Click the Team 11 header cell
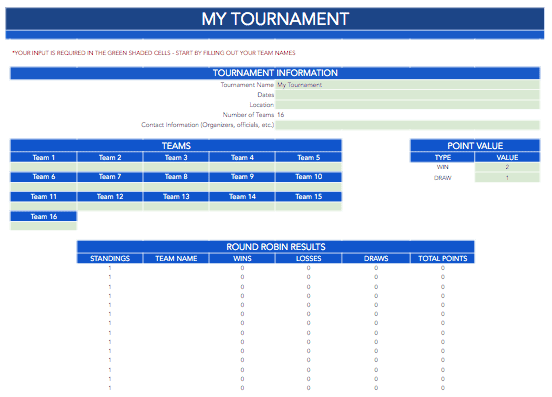Viewport: 552px width, 397px height. click(x=44, y=196)
